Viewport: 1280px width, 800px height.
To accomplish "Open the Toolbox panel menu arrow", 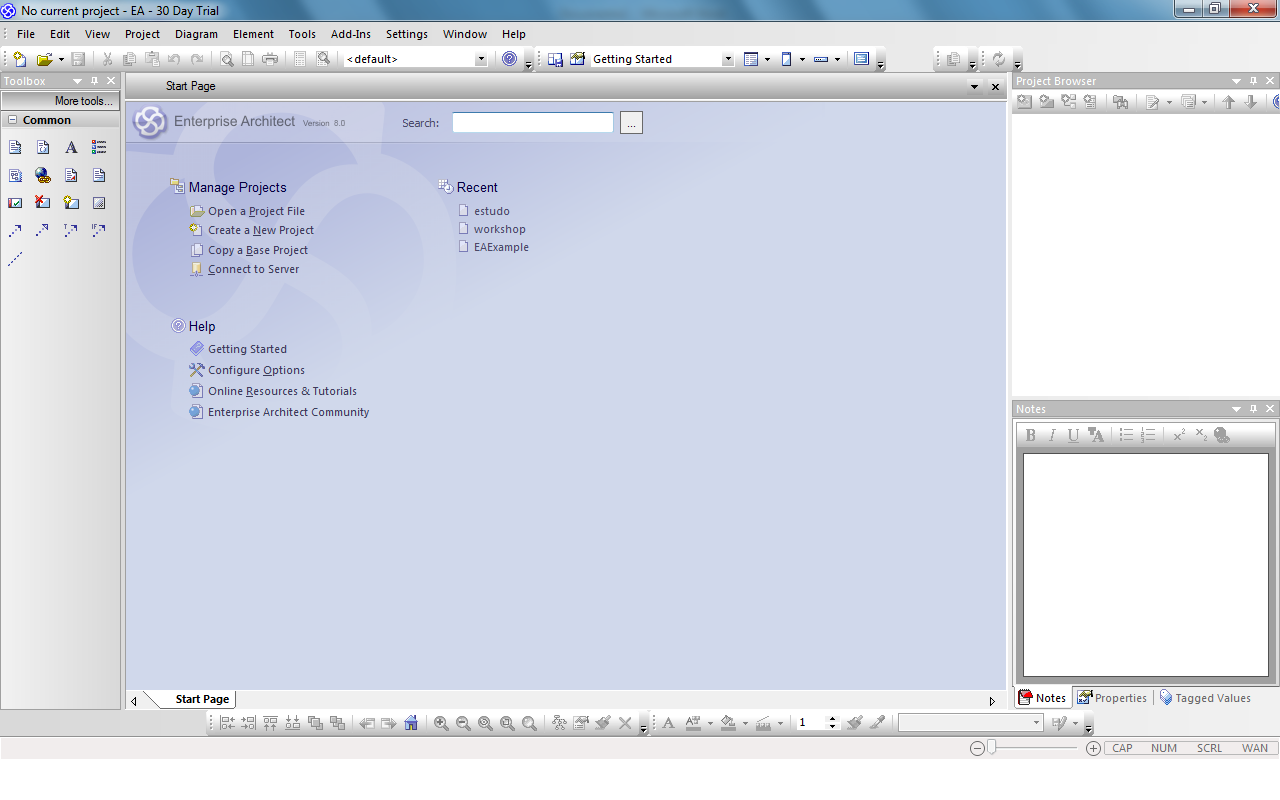I will tap(77, 81).
